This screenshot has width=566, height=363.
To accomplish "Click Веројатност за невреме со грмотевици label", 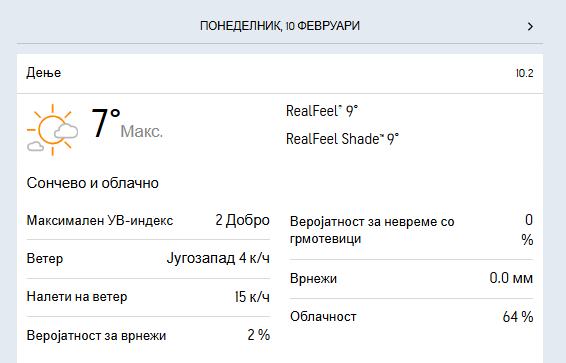I will point(372,230).
